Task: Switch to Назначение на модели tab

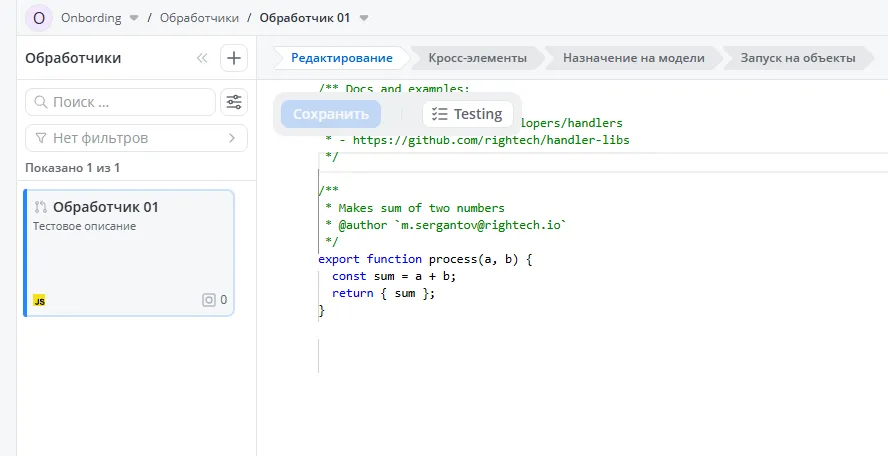Action: coord(633,58)
